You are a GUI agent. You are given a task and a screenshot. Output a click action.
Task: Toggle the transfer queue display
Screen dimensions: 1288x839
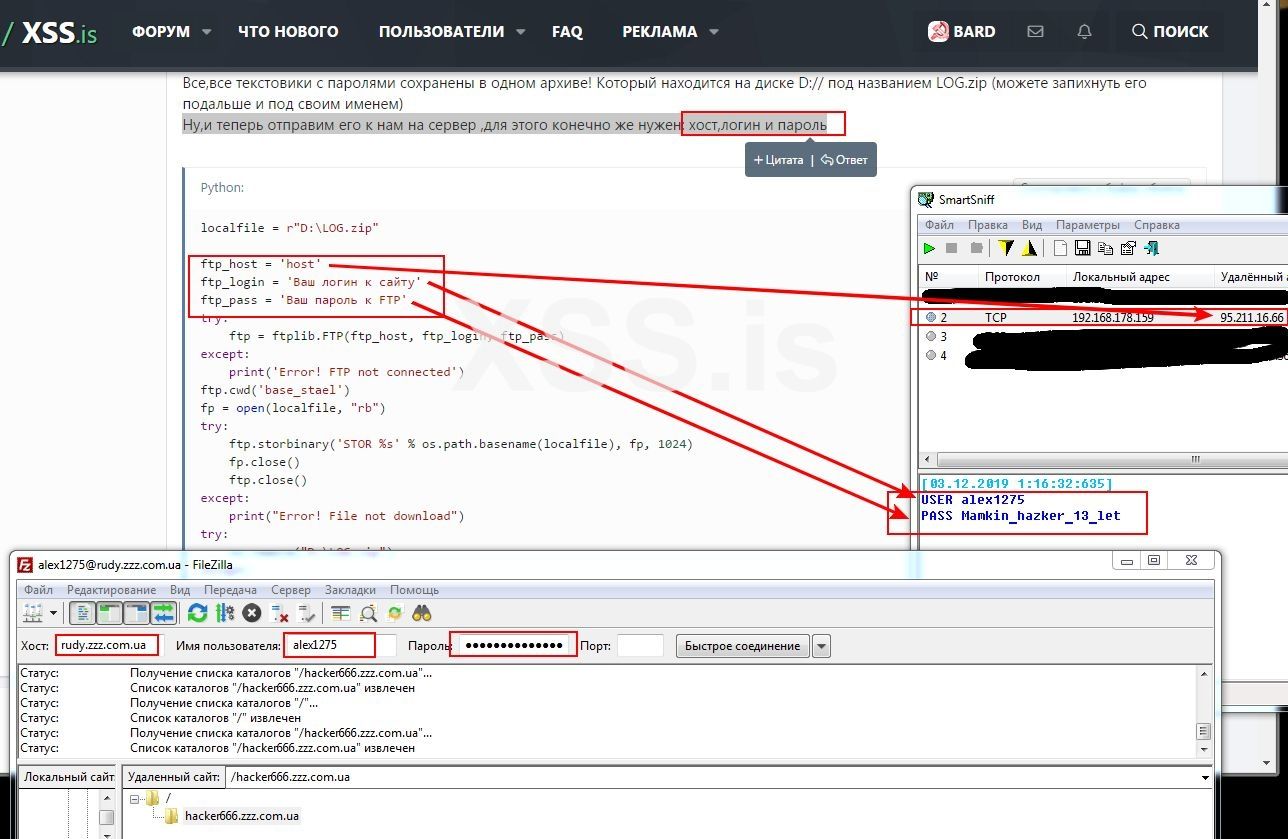point(163,613)
